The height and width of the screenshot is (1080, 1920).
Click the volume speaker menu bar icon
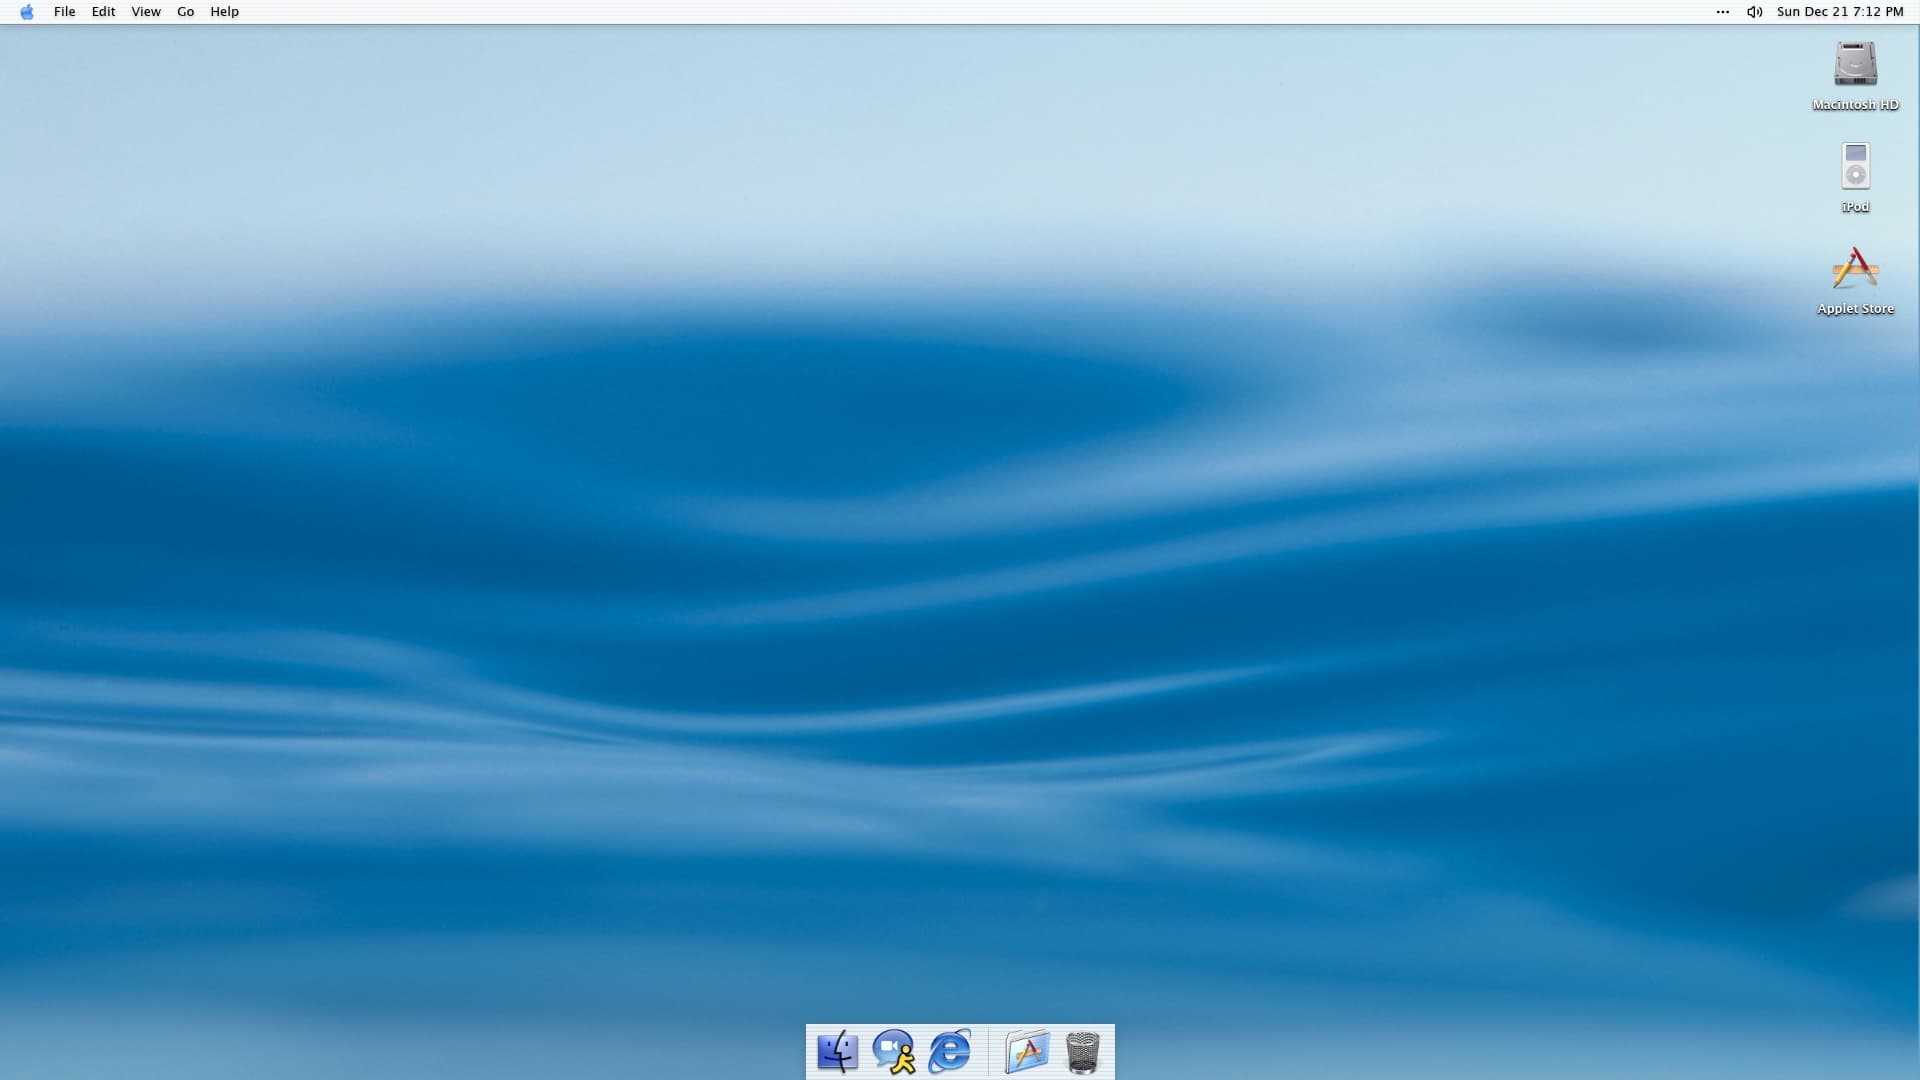1754,12
